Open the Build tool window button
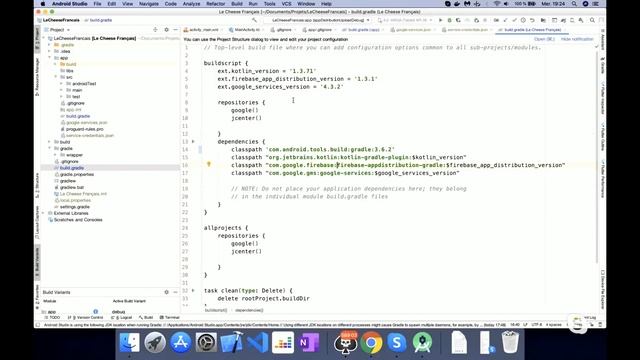The height and width of the screenshot is (360, 640). pos(146,318)
